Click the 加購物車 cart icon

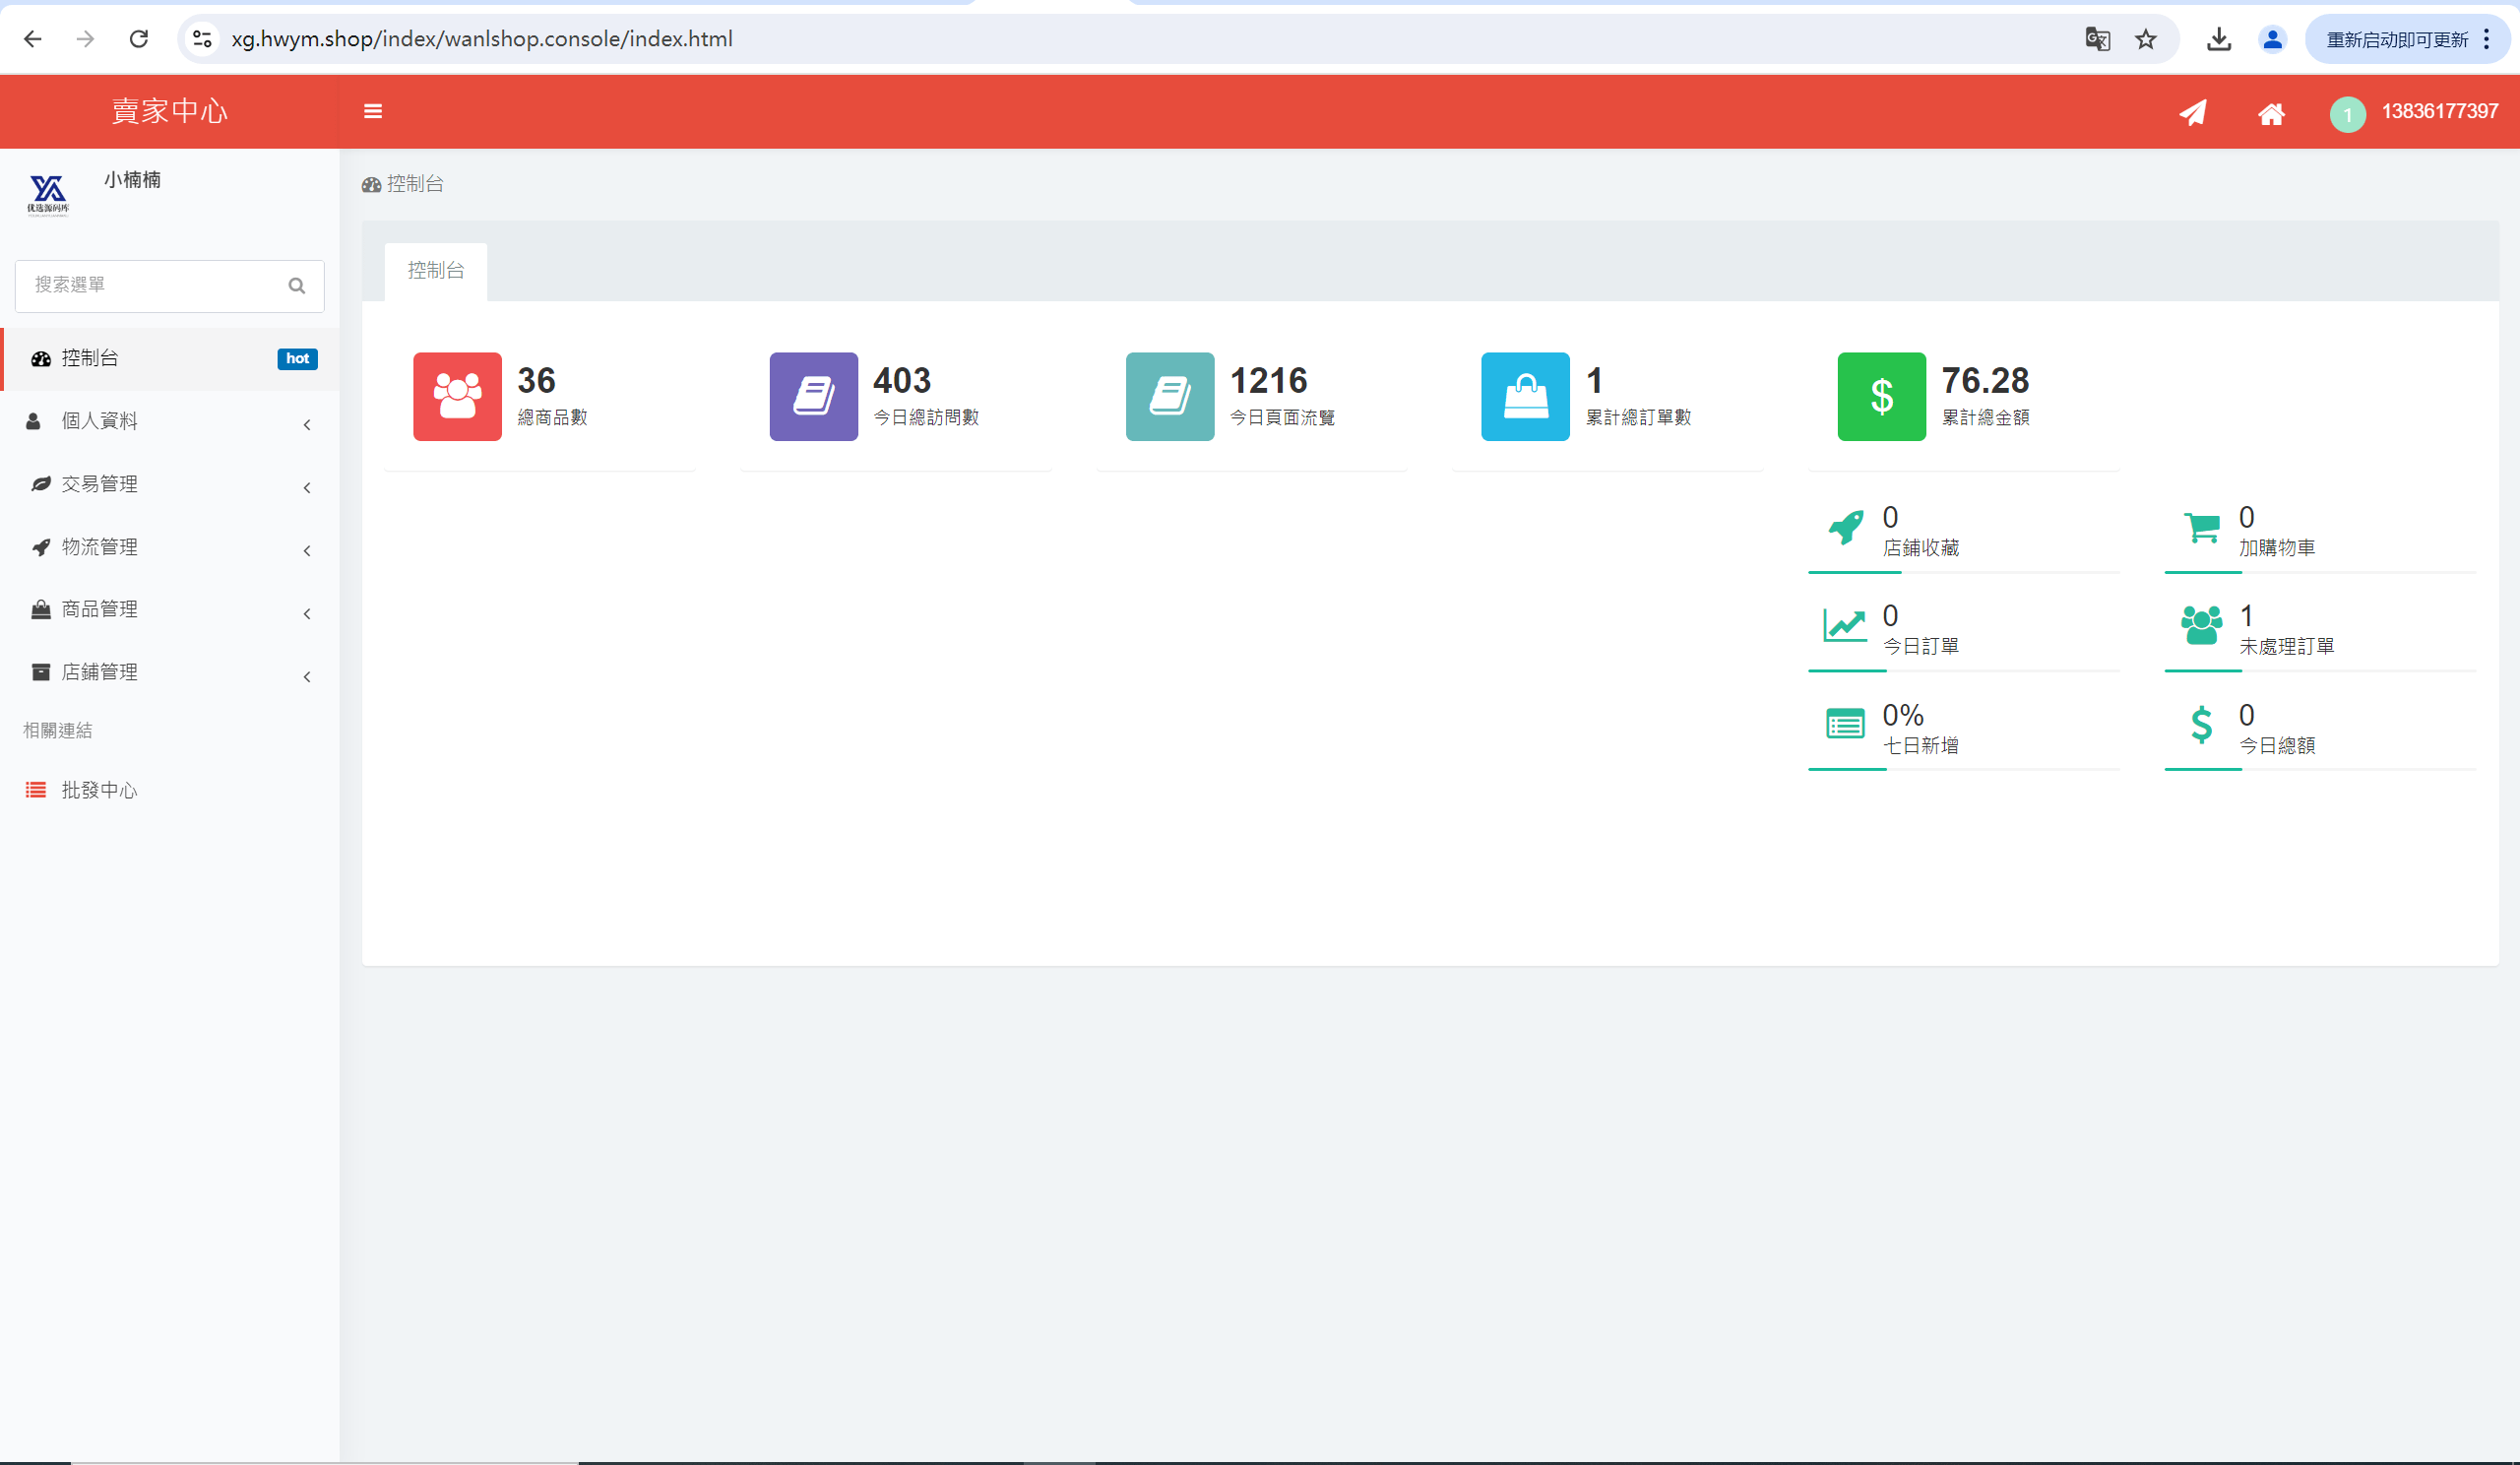pyautogui.click(x=2201, y=527)
